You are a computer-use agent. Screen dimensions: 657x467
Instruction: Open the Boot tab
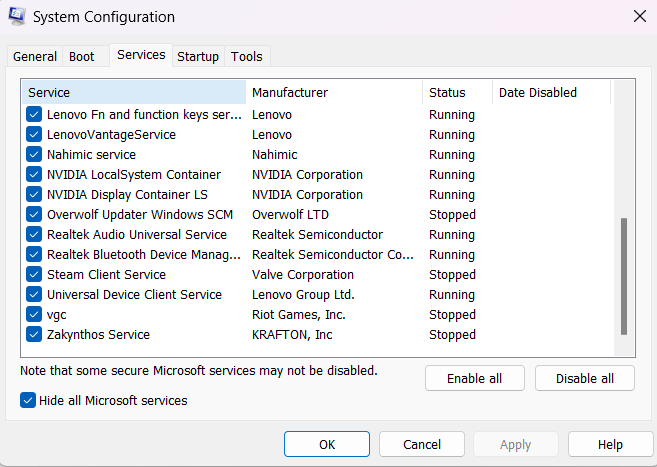[82, 57]
